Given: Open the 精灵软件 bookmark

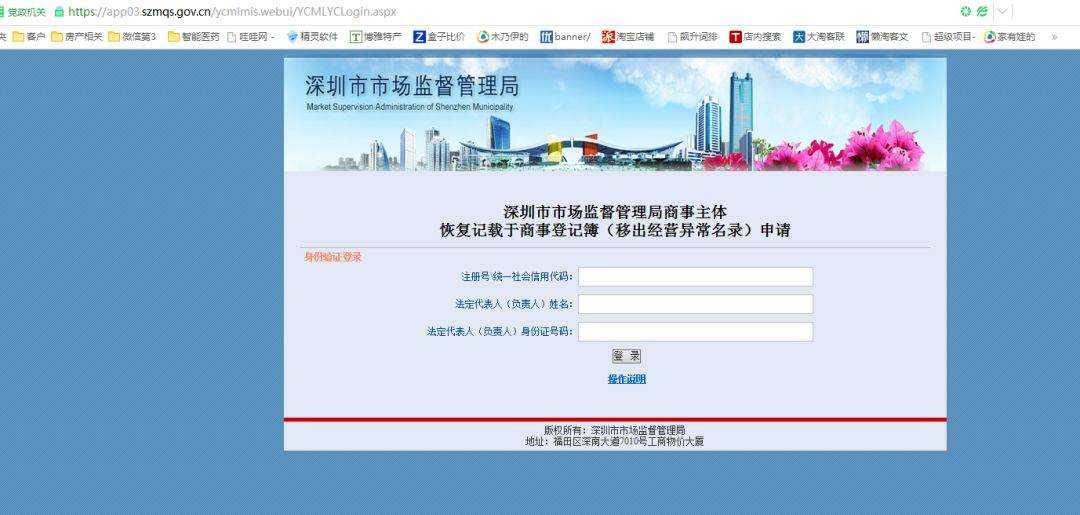Looking at the screenshot, I should tap(313, 37).
